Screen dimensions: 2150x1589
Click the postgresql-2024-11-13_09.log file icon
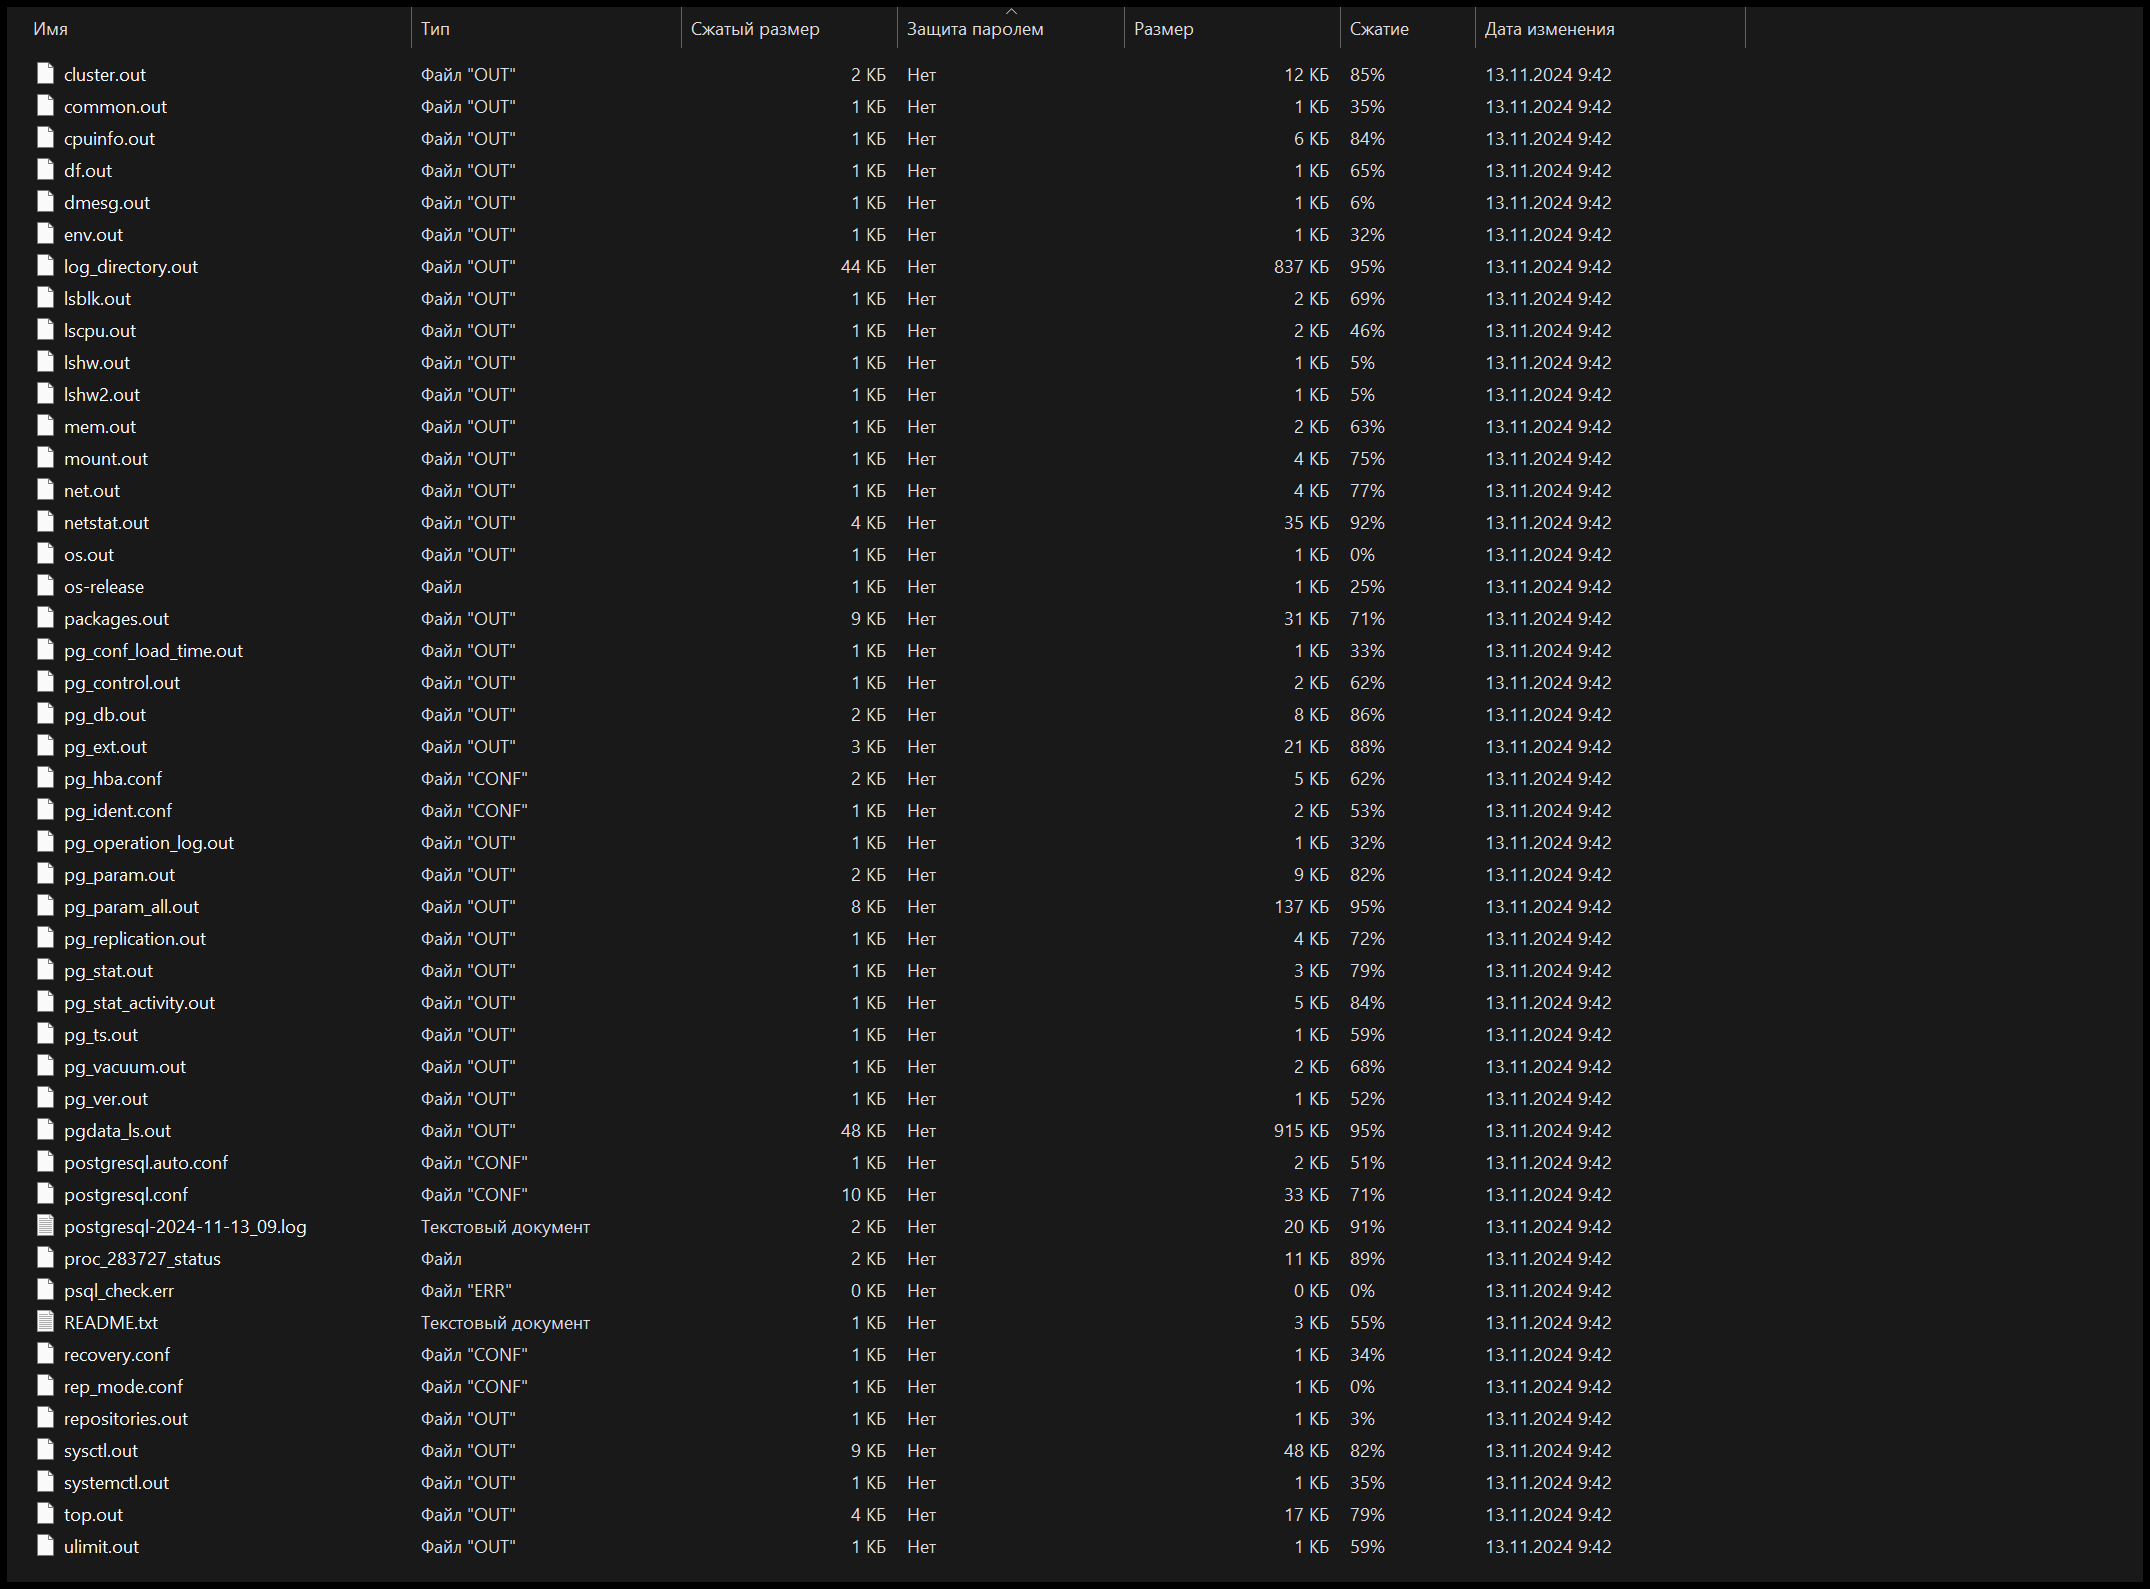tap(45, 1226)
